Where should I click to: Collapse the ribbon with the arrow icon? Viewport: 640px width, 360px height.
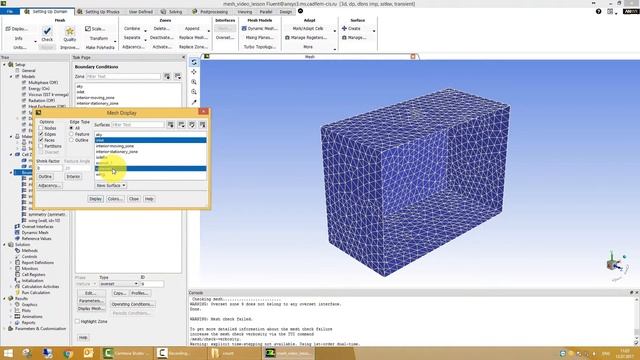300,11
